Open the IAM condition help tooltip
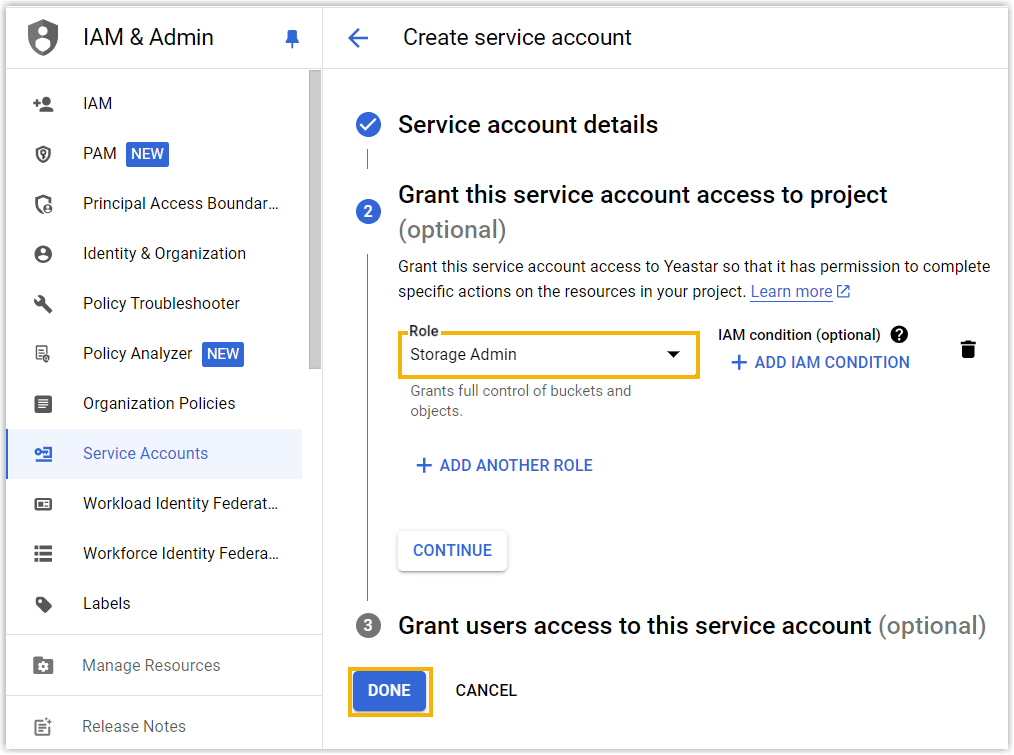Viewport: 1014px width, 755px height. (x=899, y=334)
